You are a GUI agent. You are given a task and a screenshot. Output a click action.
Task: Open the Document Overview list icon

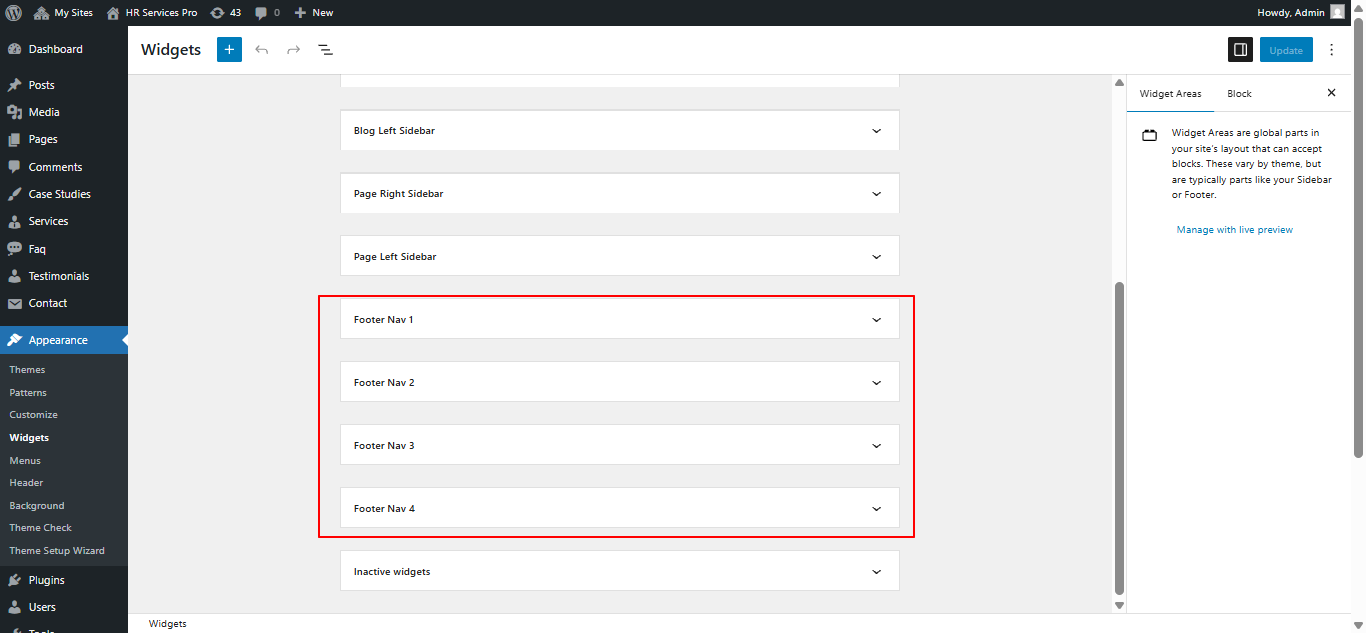pos(325,49)
